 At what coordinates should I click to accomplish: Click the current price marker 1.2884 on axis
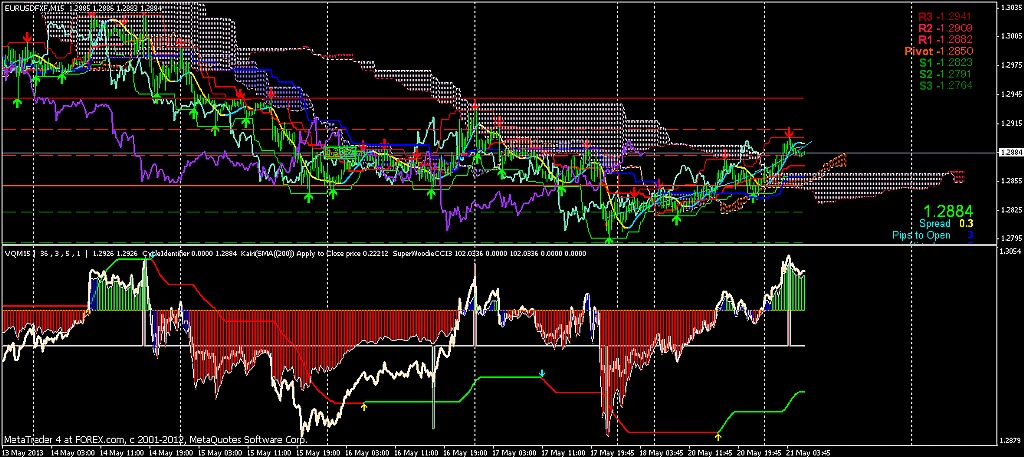(1010, 152)
